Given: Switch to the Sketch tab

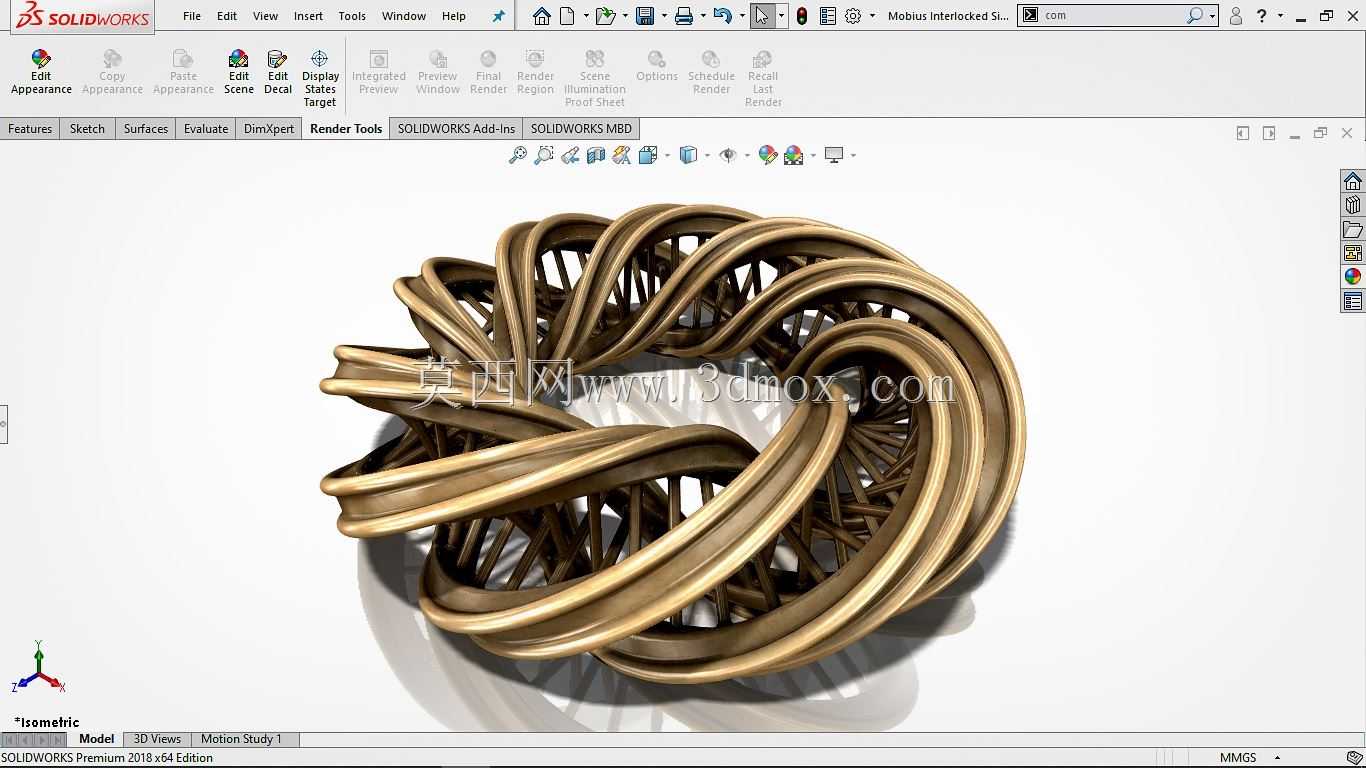Looking at the screenshot, I should 87,129.
